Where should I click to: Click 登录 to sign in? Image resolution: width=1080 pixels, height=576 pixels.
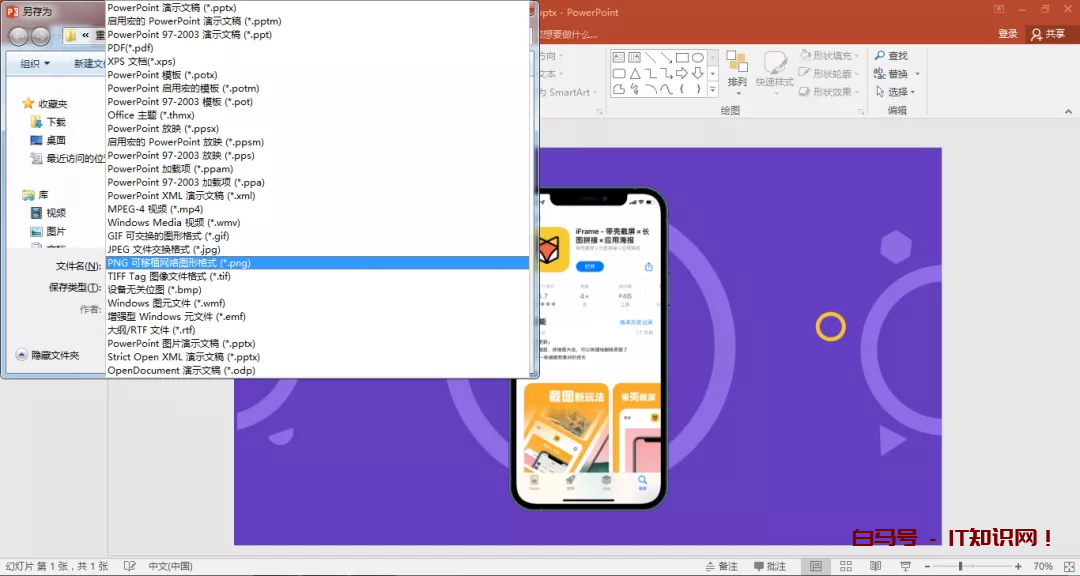coord(1007,34)
